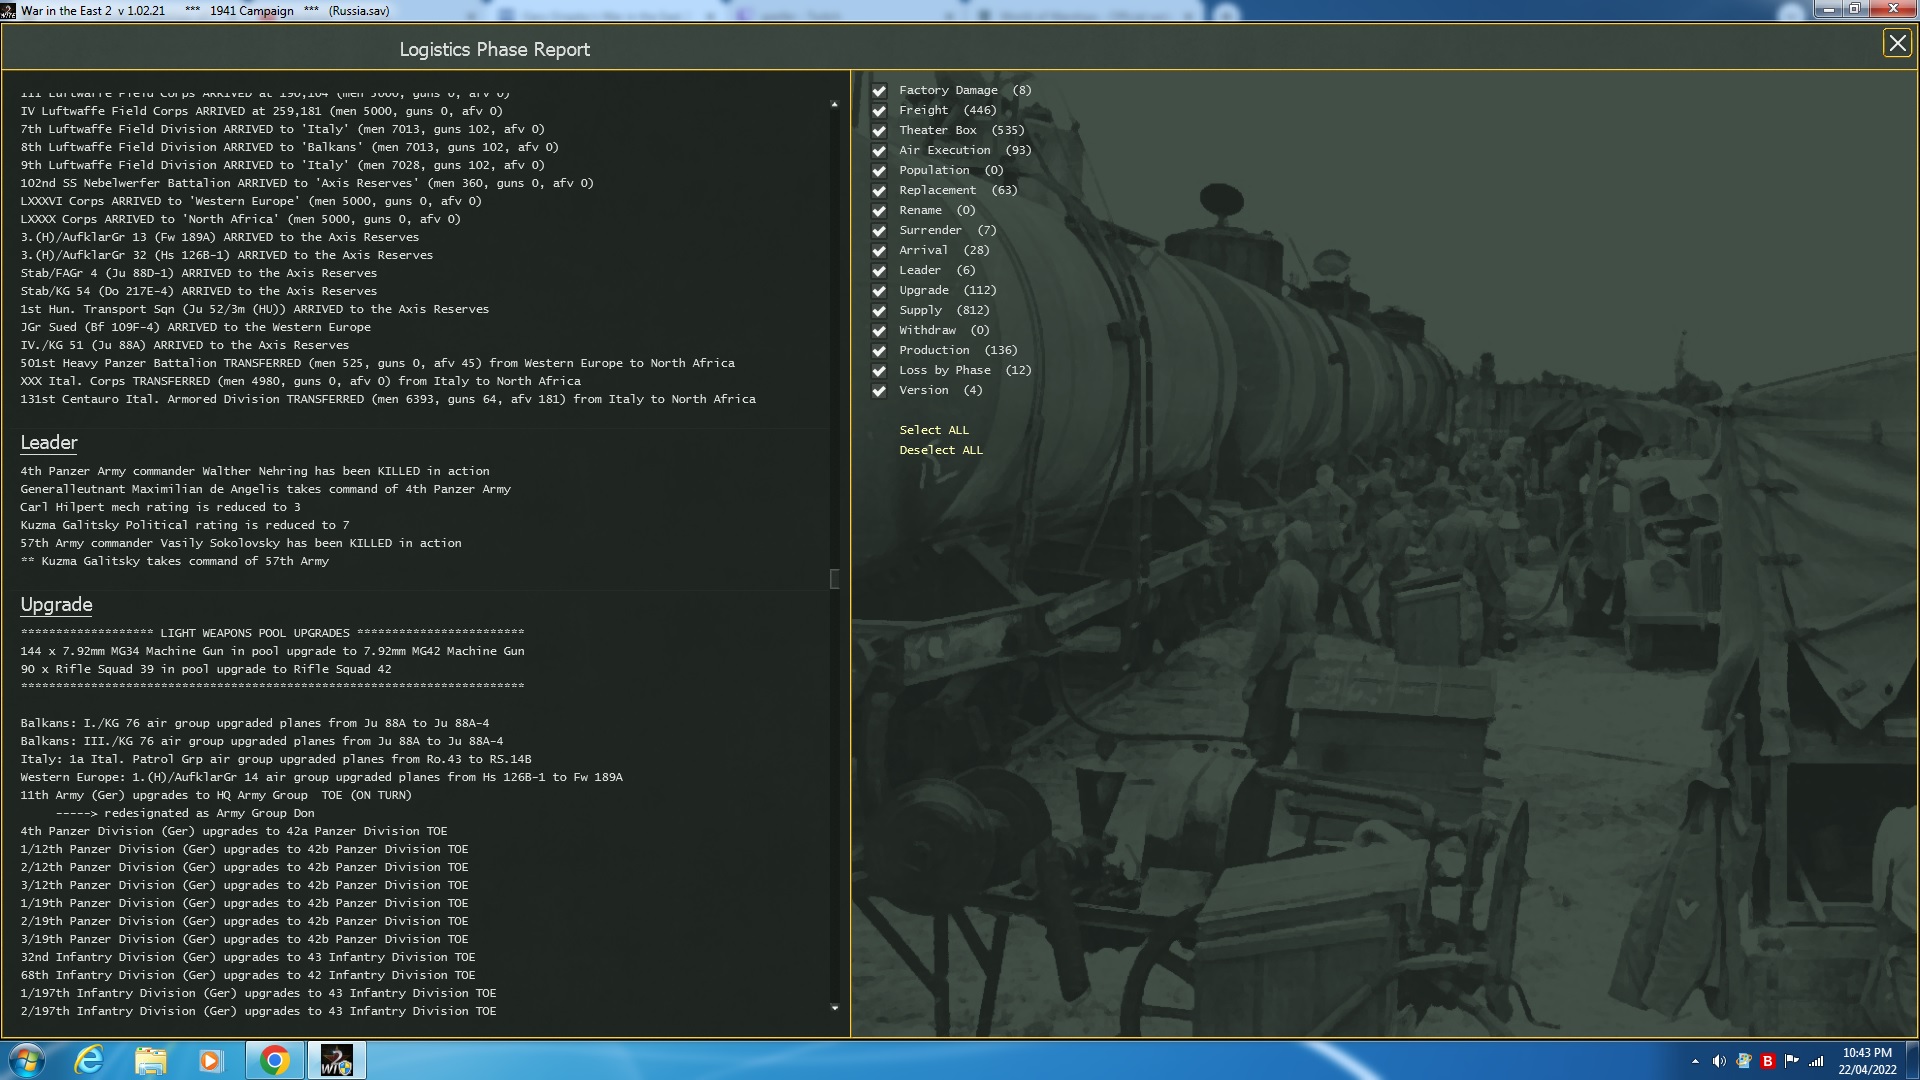Image resolution: width=1920 pixels, height=1080 pixels.
Task: Open the media player taskbar icon
Action: tap(210, 1060)
